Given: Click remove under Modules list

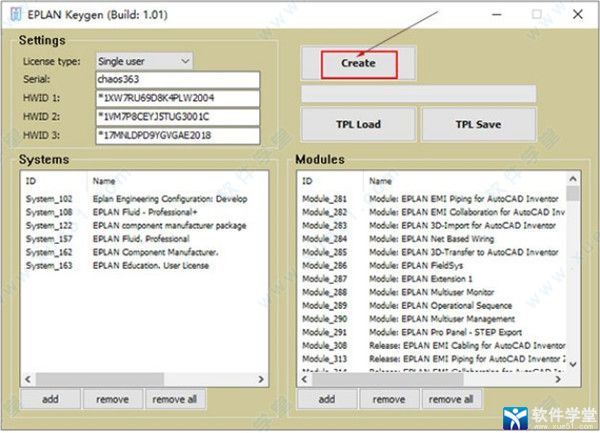Looking at the screenshot, I should click(x=389, y=399).
